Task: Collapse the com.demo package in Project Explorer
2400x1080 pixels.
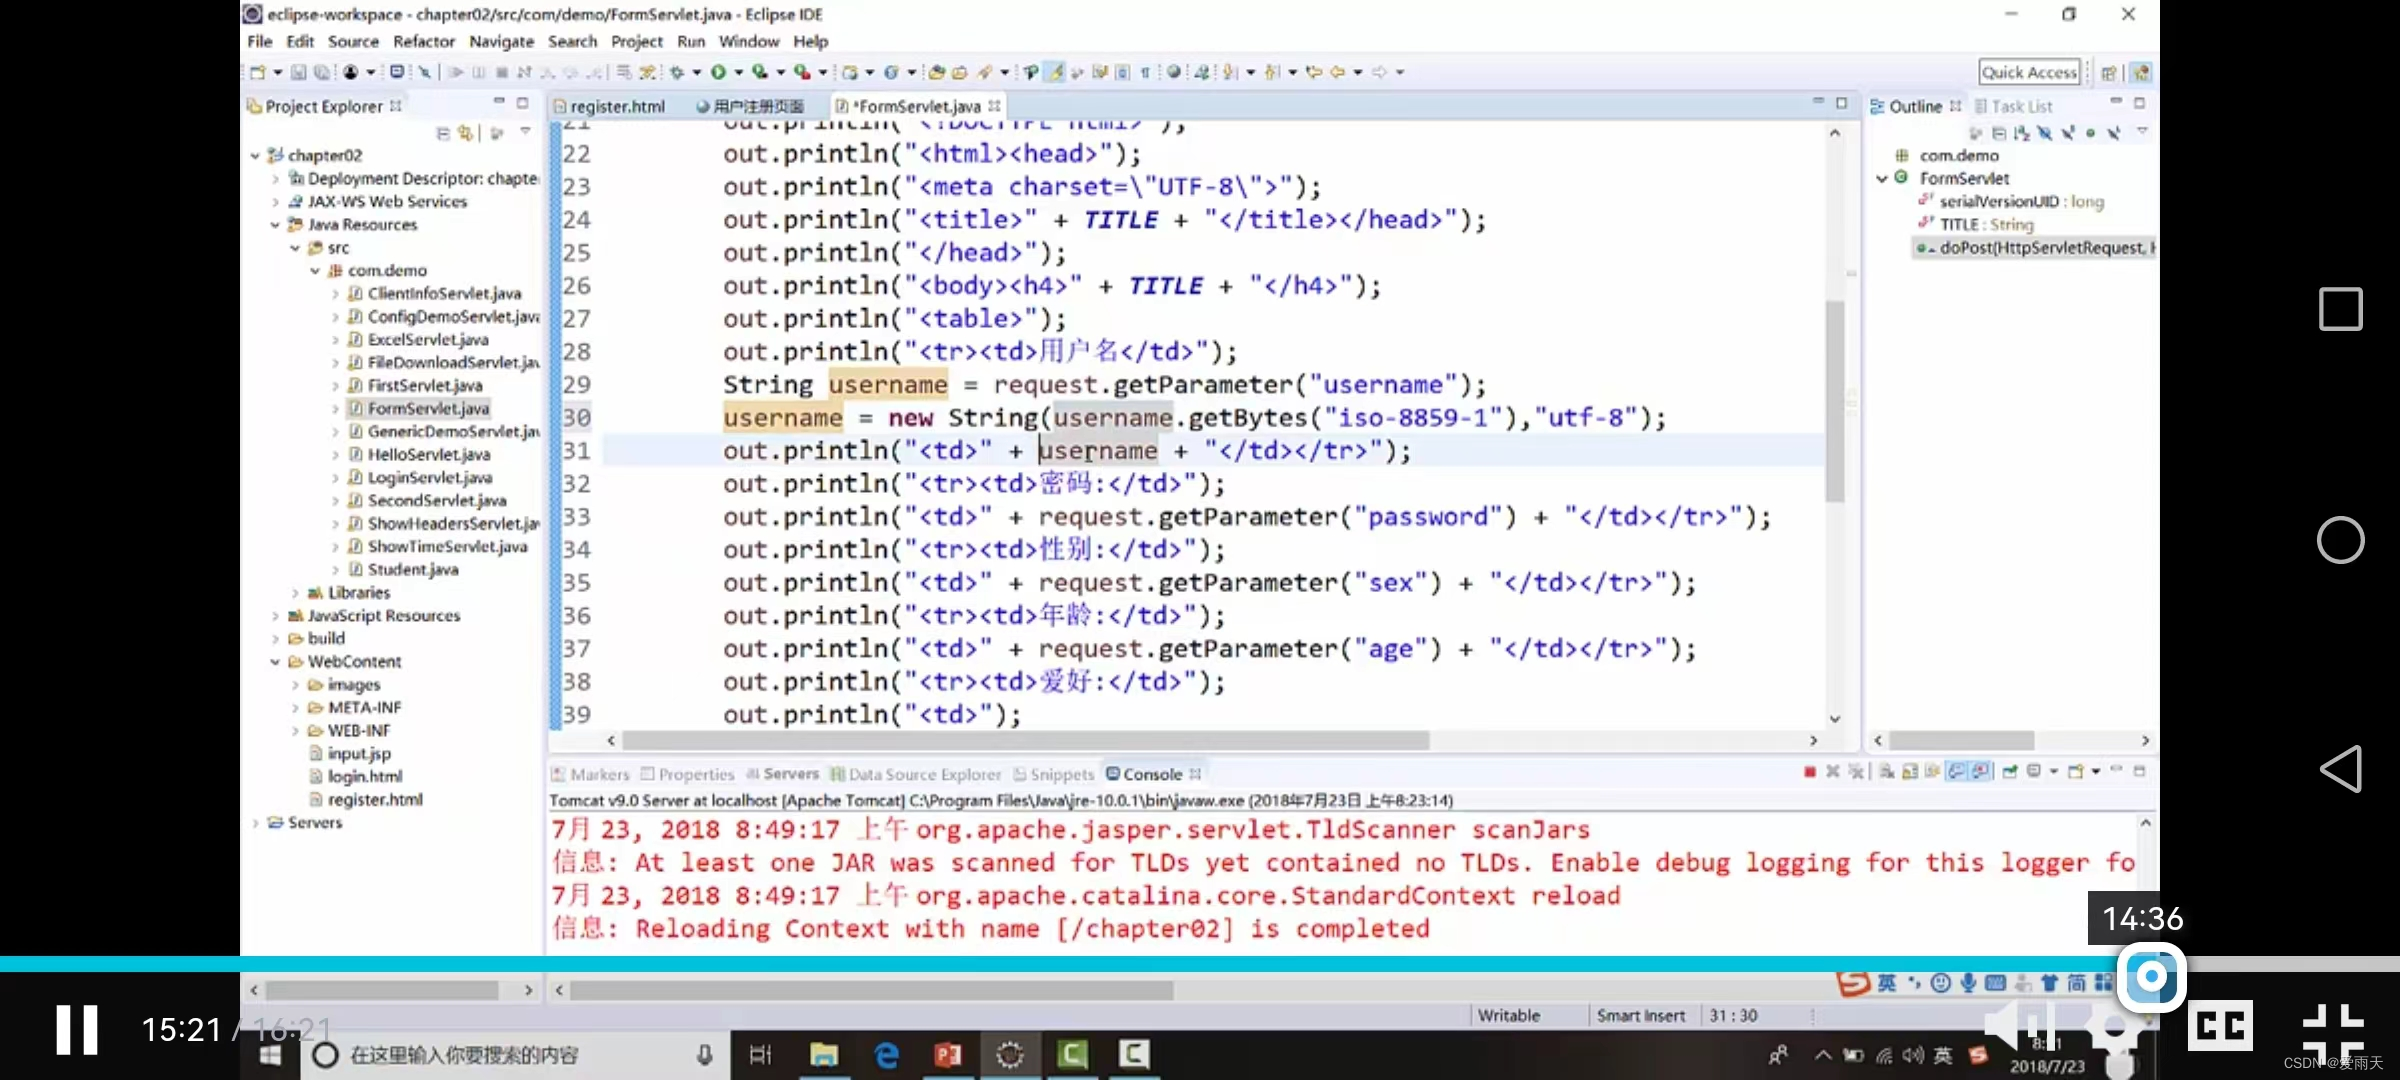Action: tap(315, 269)
